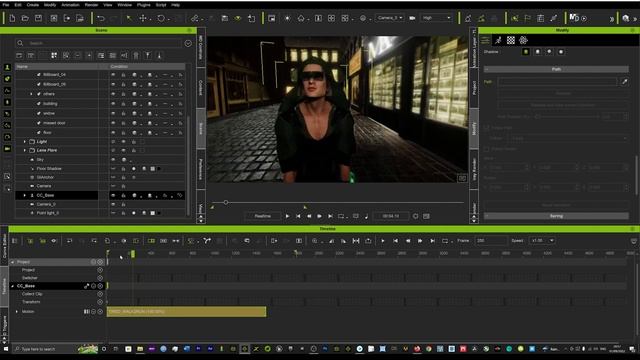Open the checkerboard Material tab in Modify panel

pyautogui.click(x=511, y=40)
